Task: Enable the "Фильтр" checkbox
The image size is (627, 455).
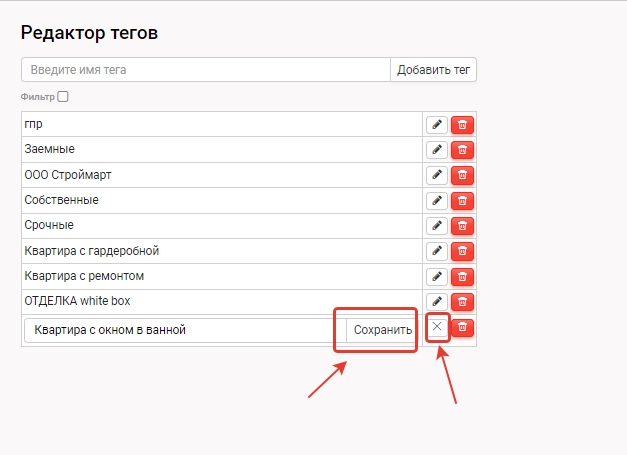Action: 63,97
